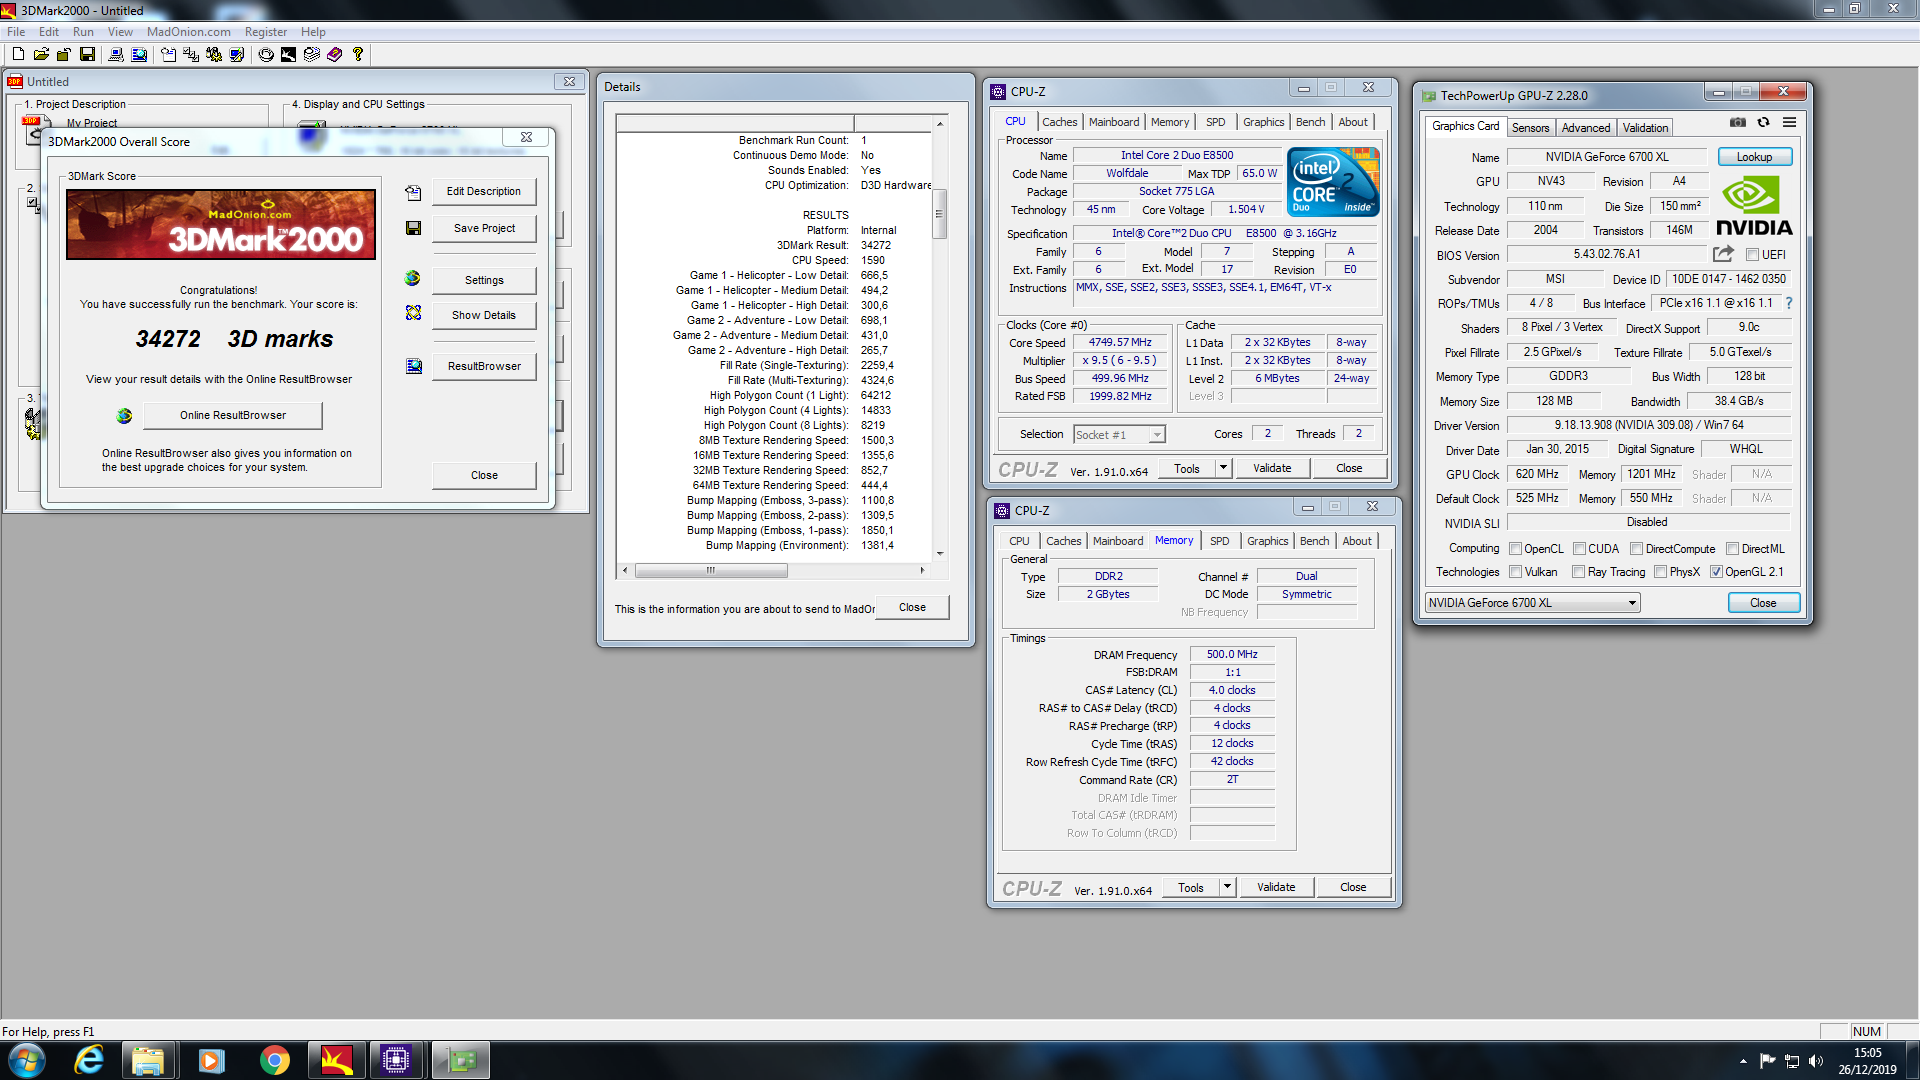Click the Show Details button
The height and width of the screenshot is (1080, 1920).
484,315
